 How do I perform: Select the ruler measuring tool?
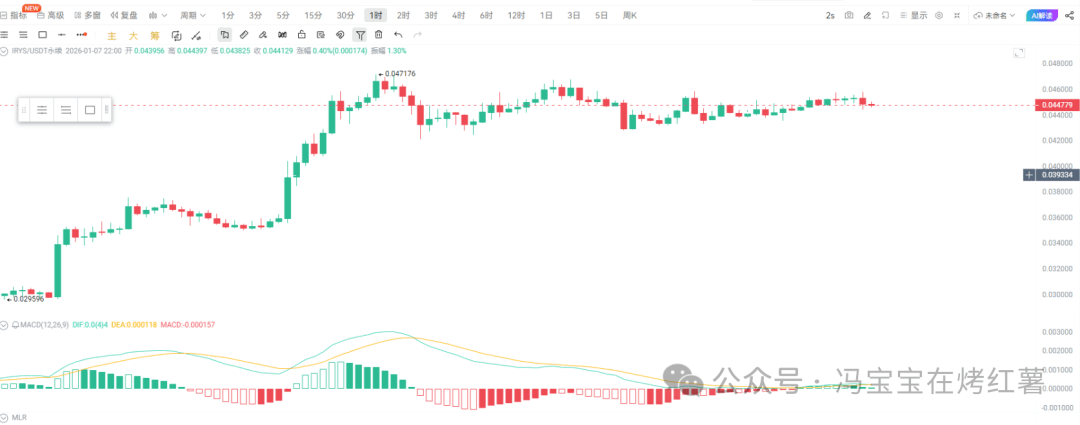pos(244,35)
